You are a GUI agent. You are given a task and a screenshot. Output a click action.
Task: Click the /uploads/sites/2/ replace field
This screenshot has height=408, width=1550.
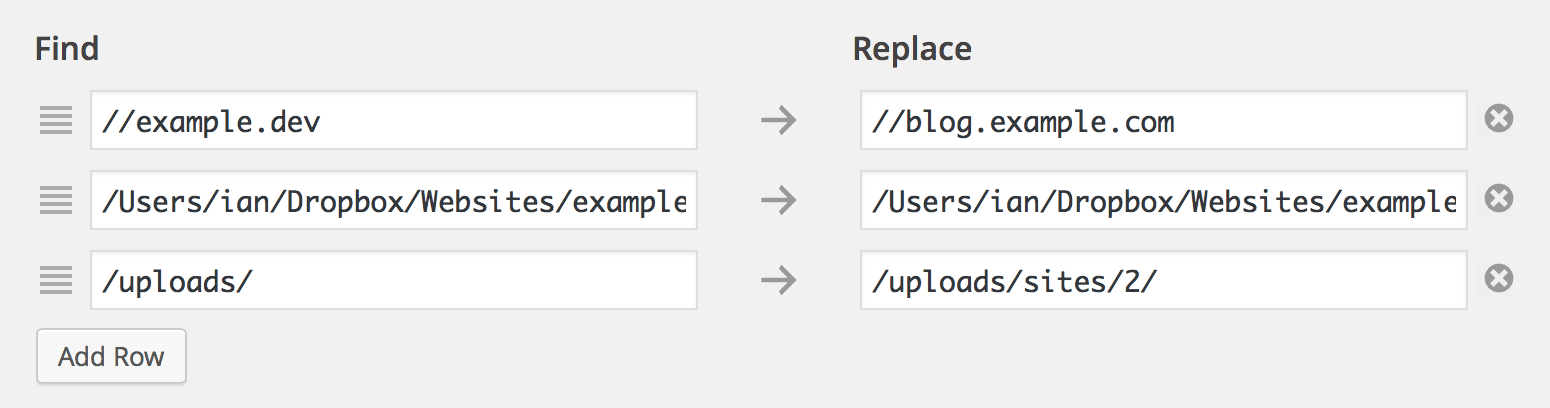[x=1163, y=280]
